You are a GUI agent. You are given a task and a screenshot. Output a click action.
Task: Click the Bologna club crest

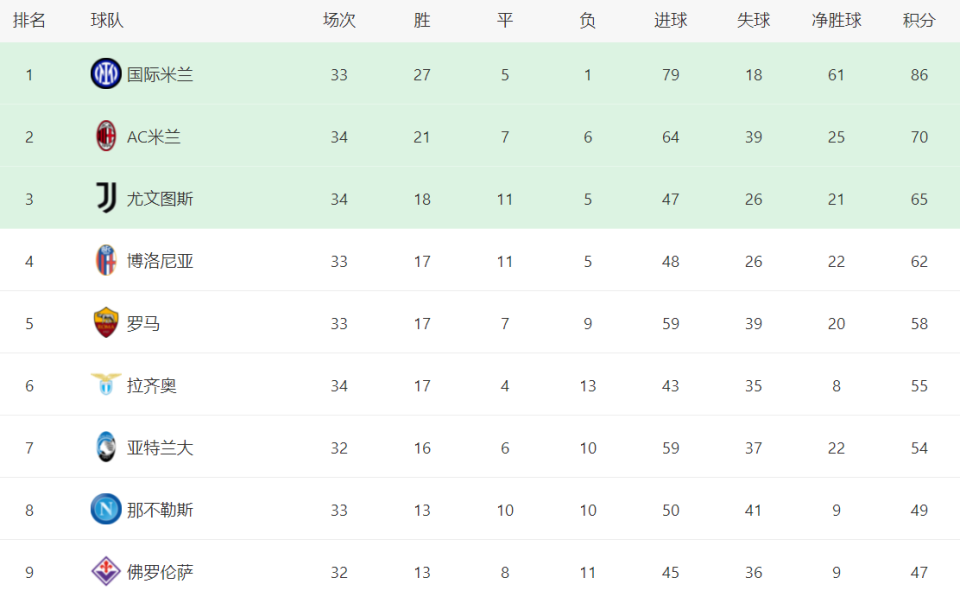106,260
